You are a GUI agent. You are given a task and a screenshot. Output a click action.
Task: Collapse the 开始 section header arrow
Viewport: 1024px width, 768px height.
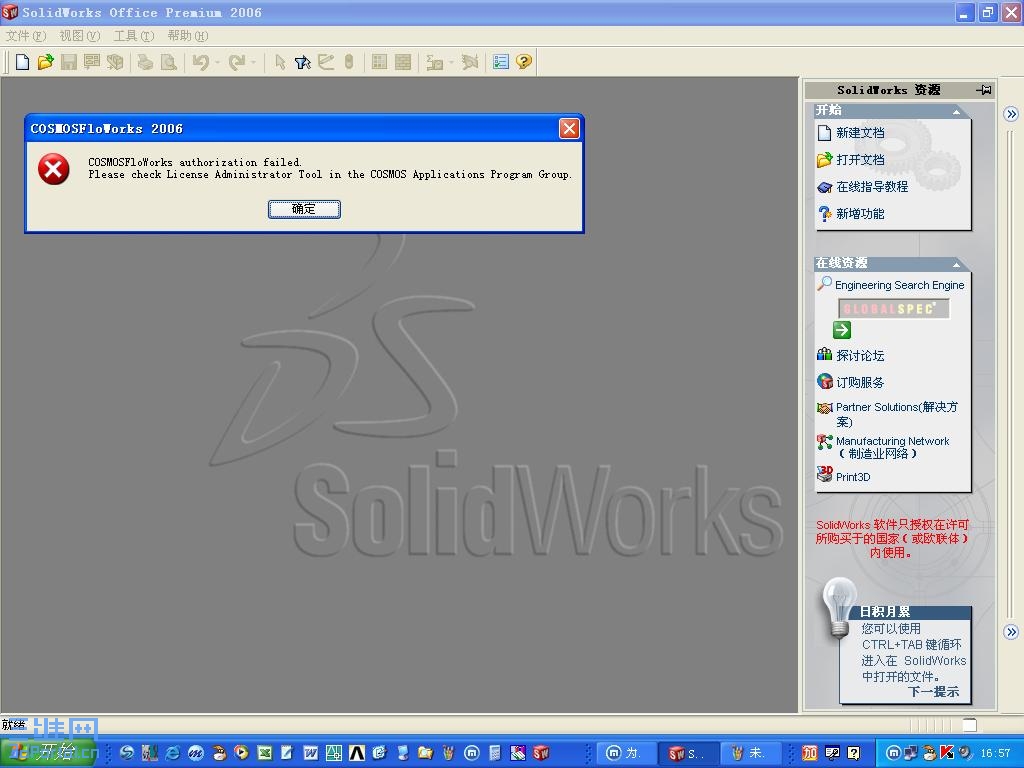pyautogui.click(x=956, y=112)
